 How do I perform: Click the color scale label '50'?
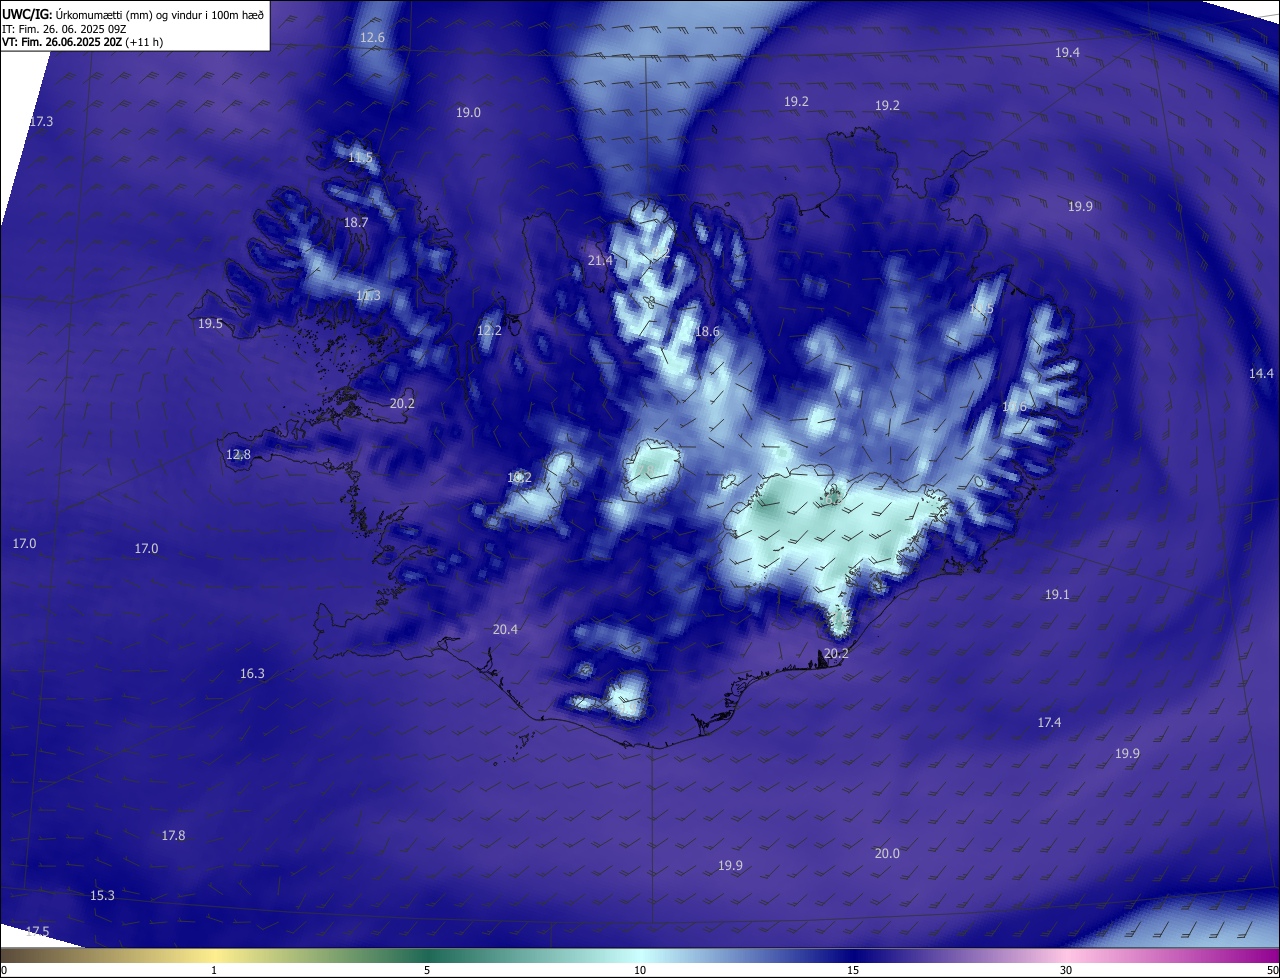1272,970
